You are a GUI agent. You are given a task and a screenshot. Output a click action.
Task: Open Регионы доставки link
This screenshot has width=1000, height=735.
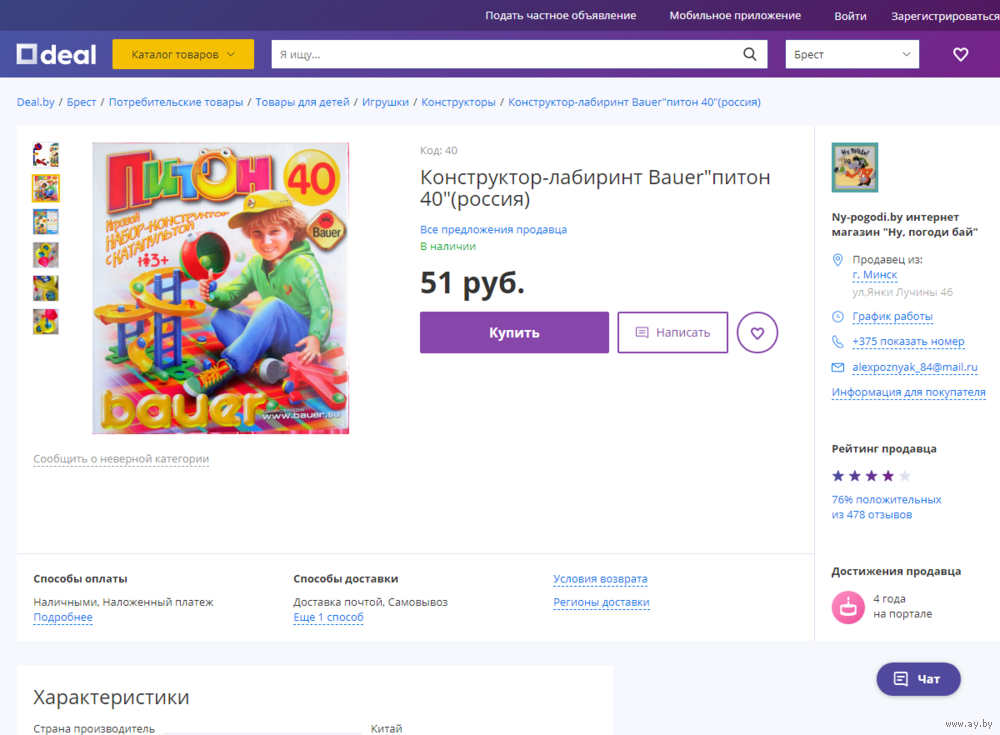[601, 602]
